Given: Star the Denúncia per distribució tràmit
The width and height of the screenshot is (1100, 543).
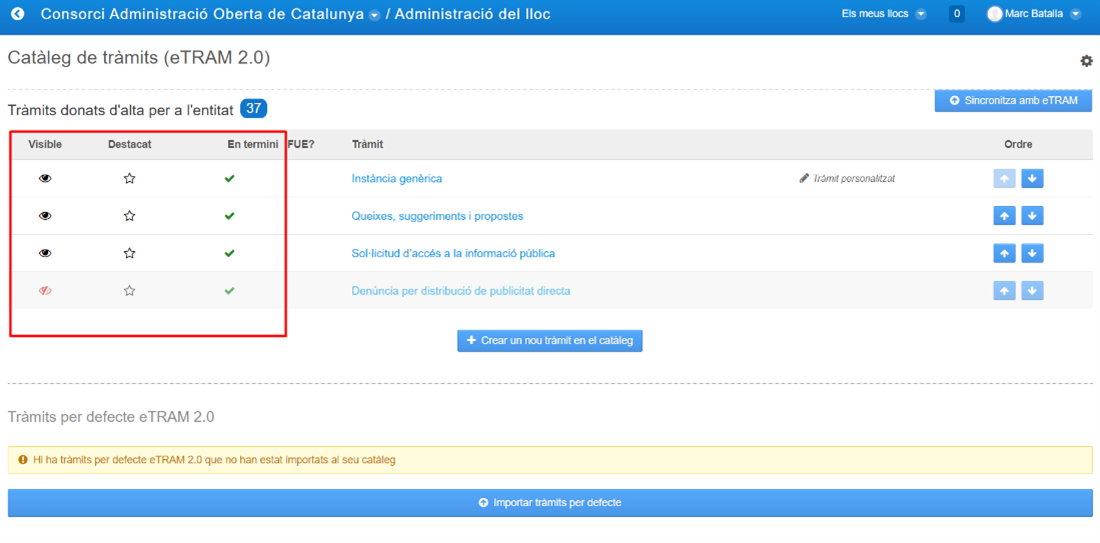Looking at the screenshot, I should coord(129,290).
